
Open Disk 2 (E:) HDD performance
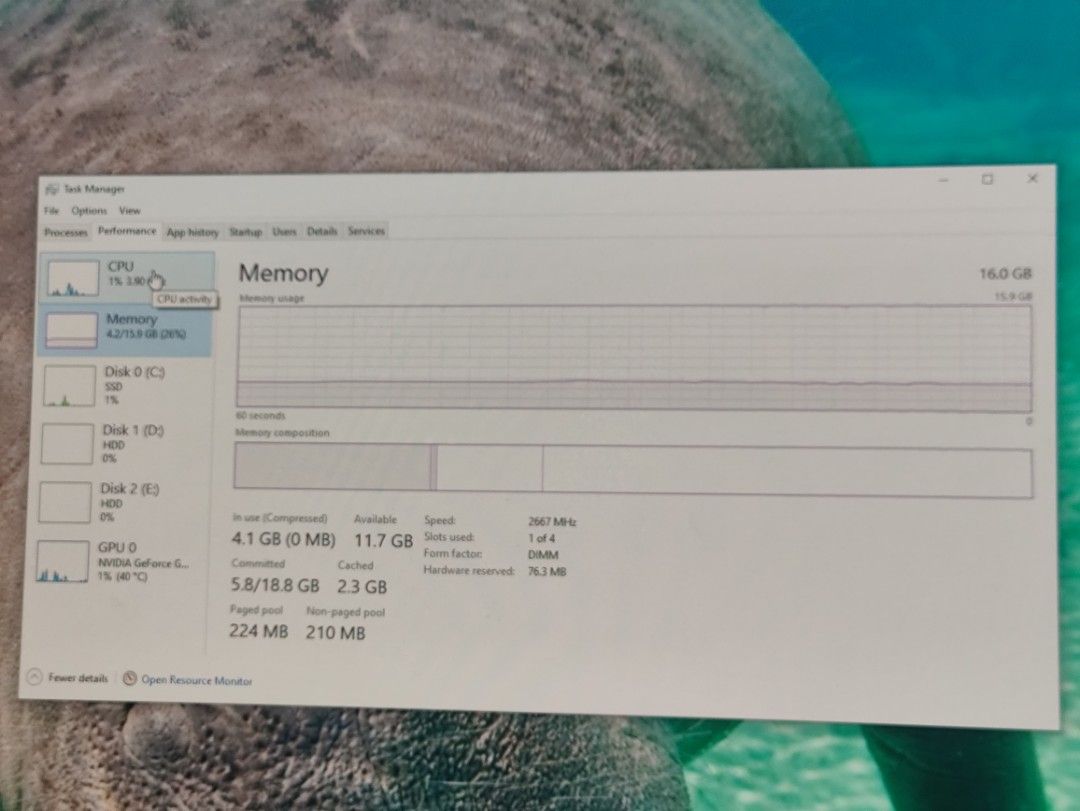point(121,502)
